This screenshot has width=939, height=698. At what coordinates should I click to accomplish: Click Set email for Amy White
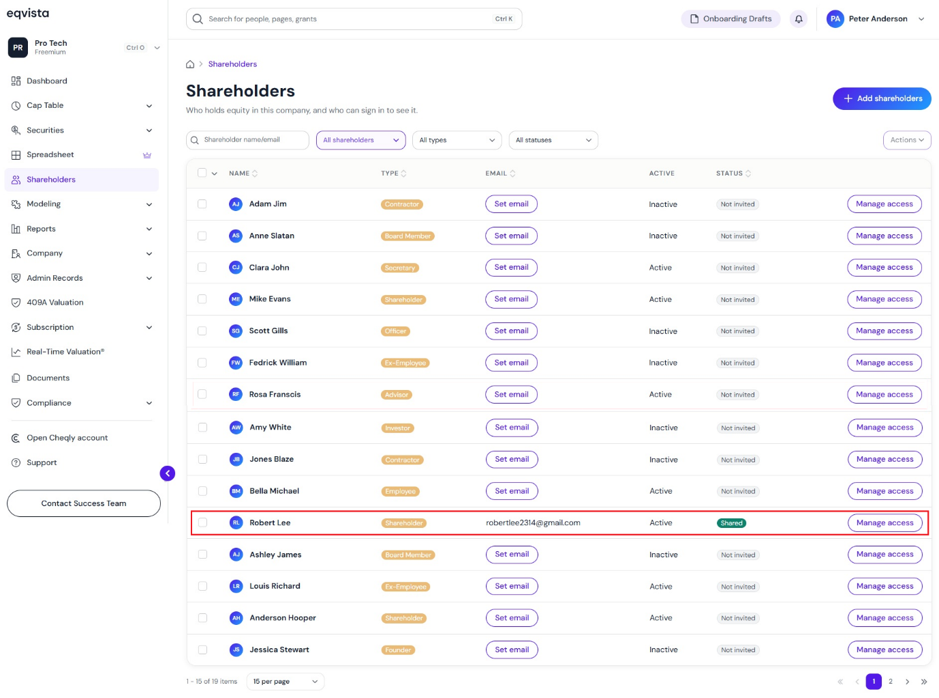[511, 427]
